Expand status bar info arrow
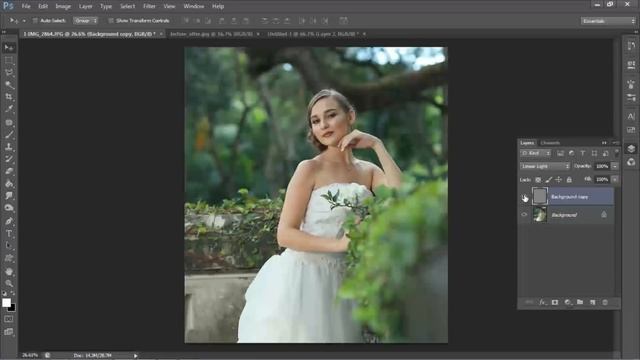Screen dimensions: 640x360 pos(136,356)
